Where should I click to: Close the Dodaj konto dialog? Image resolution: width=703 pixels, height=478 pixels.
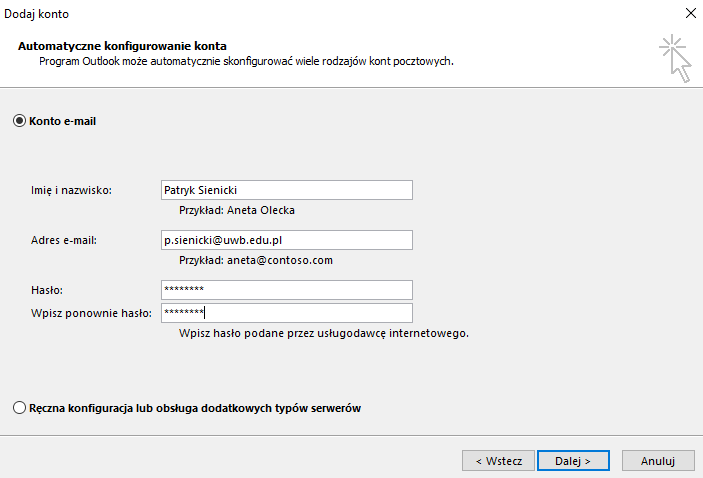tap(691, 13)
